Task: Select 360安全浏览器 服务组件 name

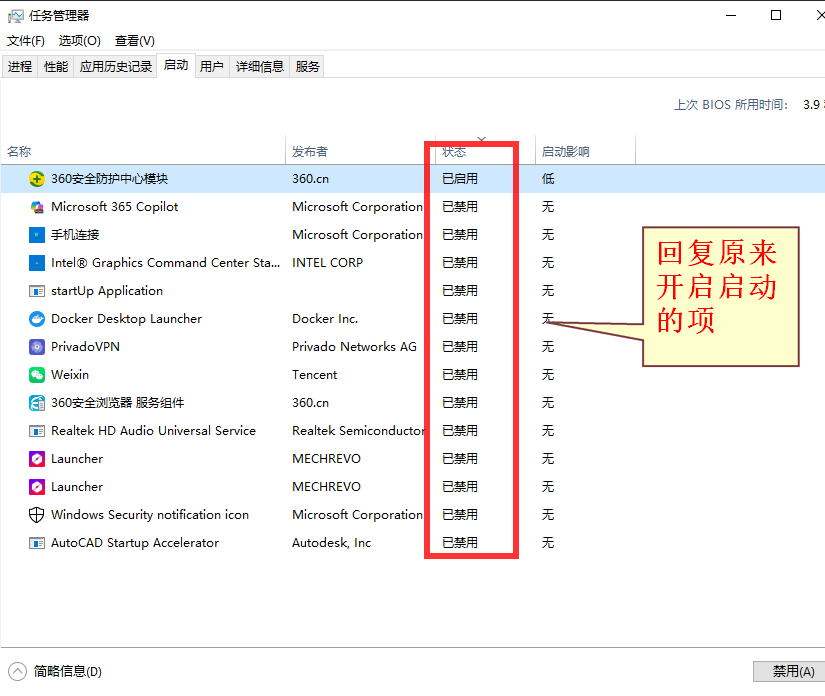Action: pyautogui.click(x=117, y=403)
